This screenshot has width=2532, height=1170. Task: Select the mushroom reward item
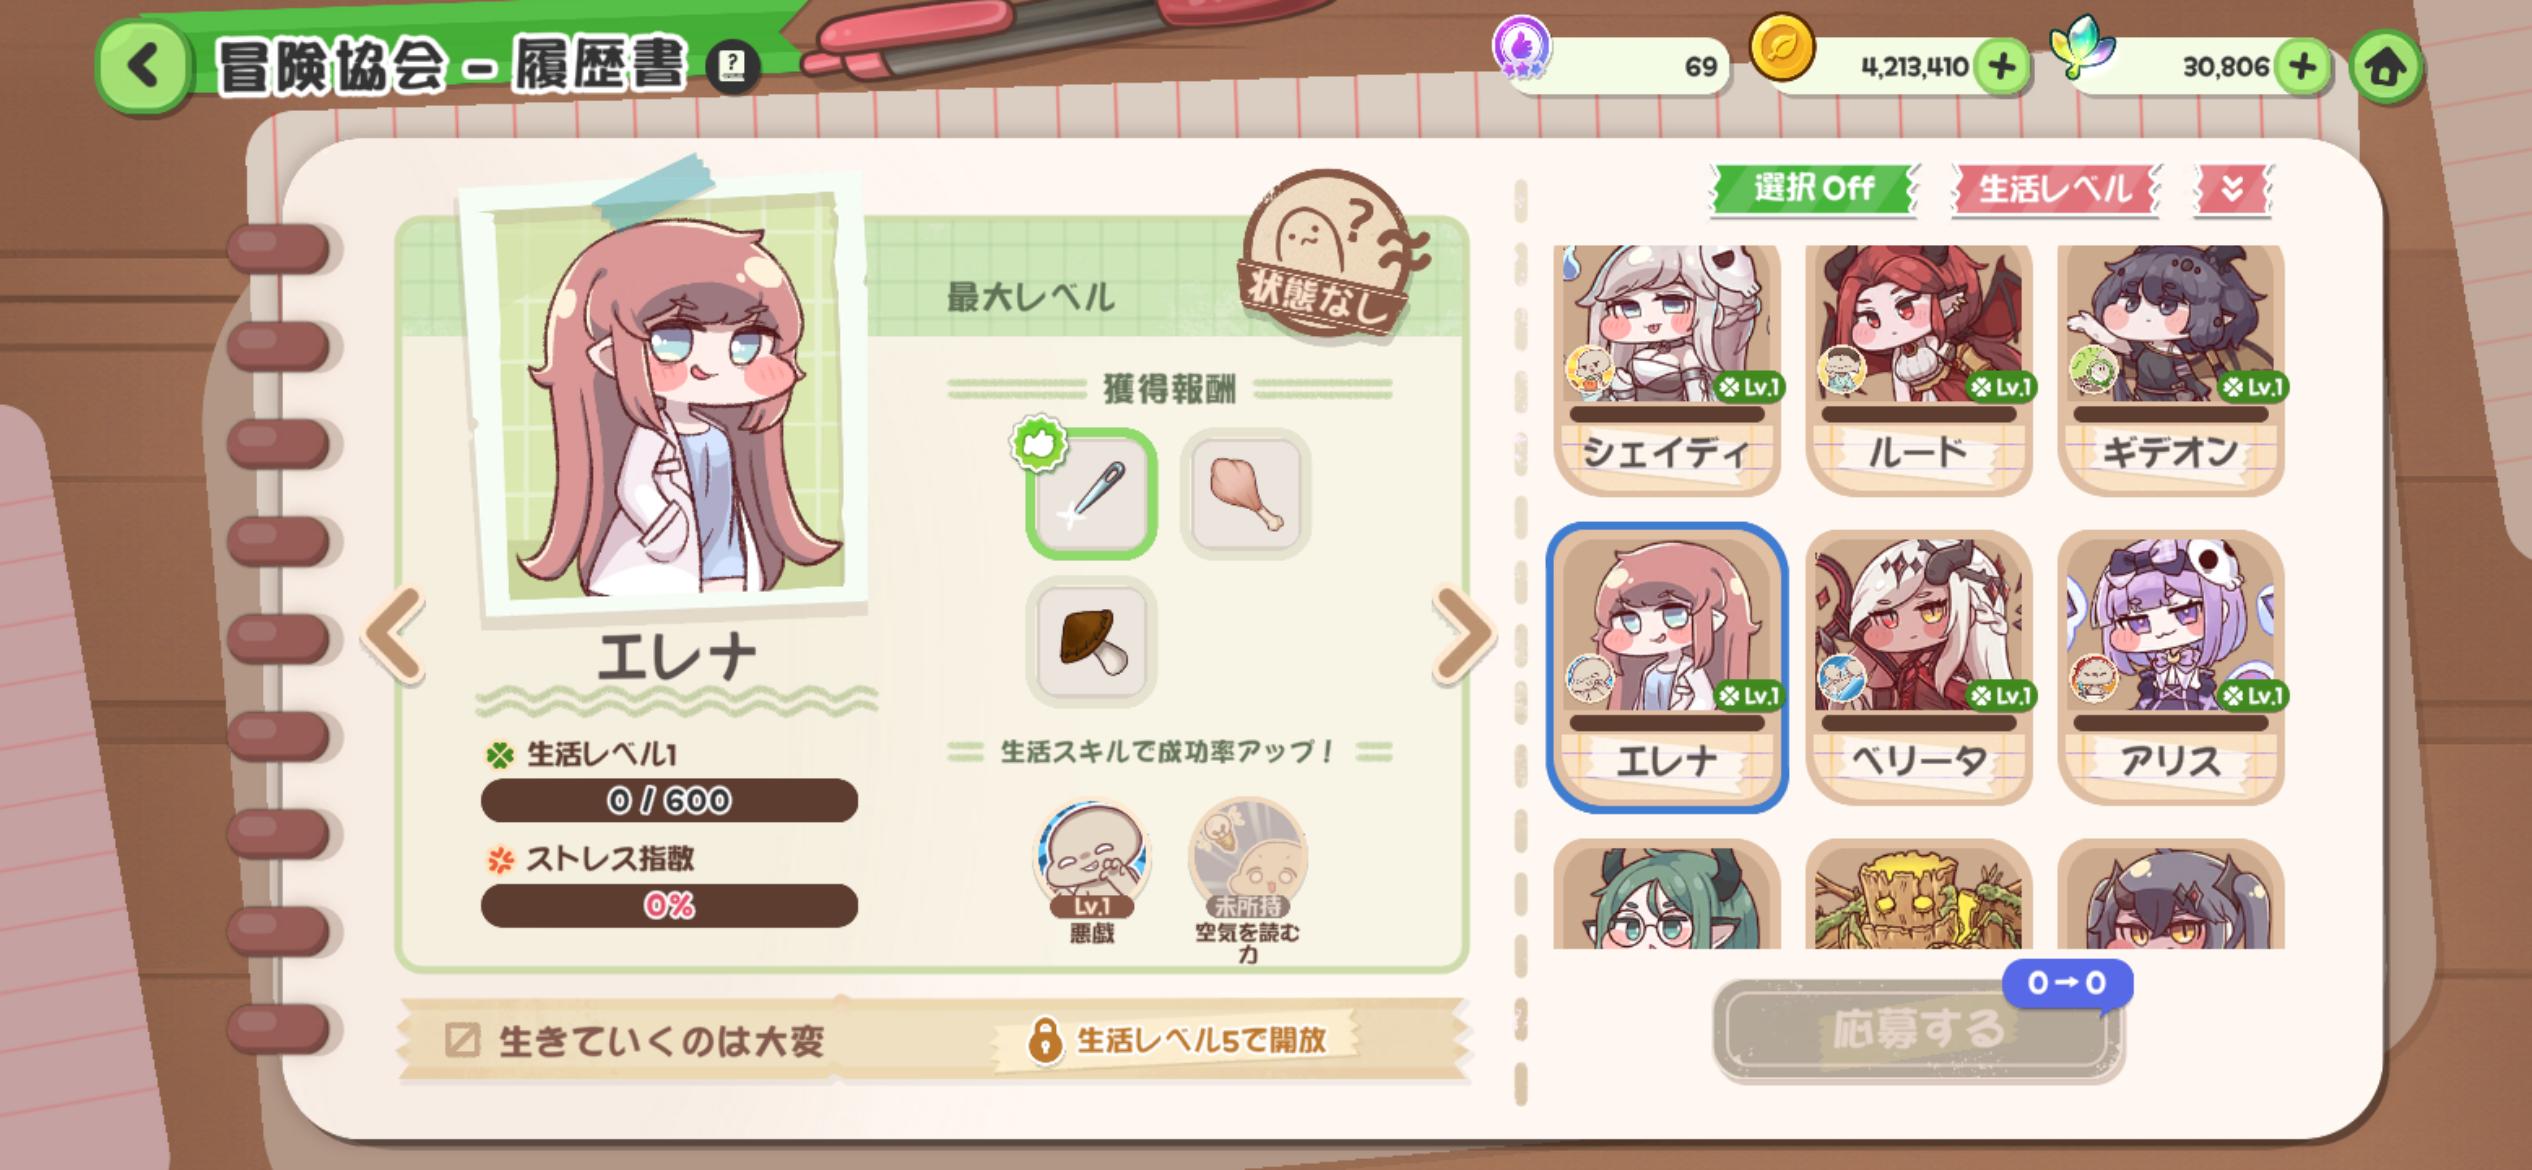click(x=1091, y=642)
